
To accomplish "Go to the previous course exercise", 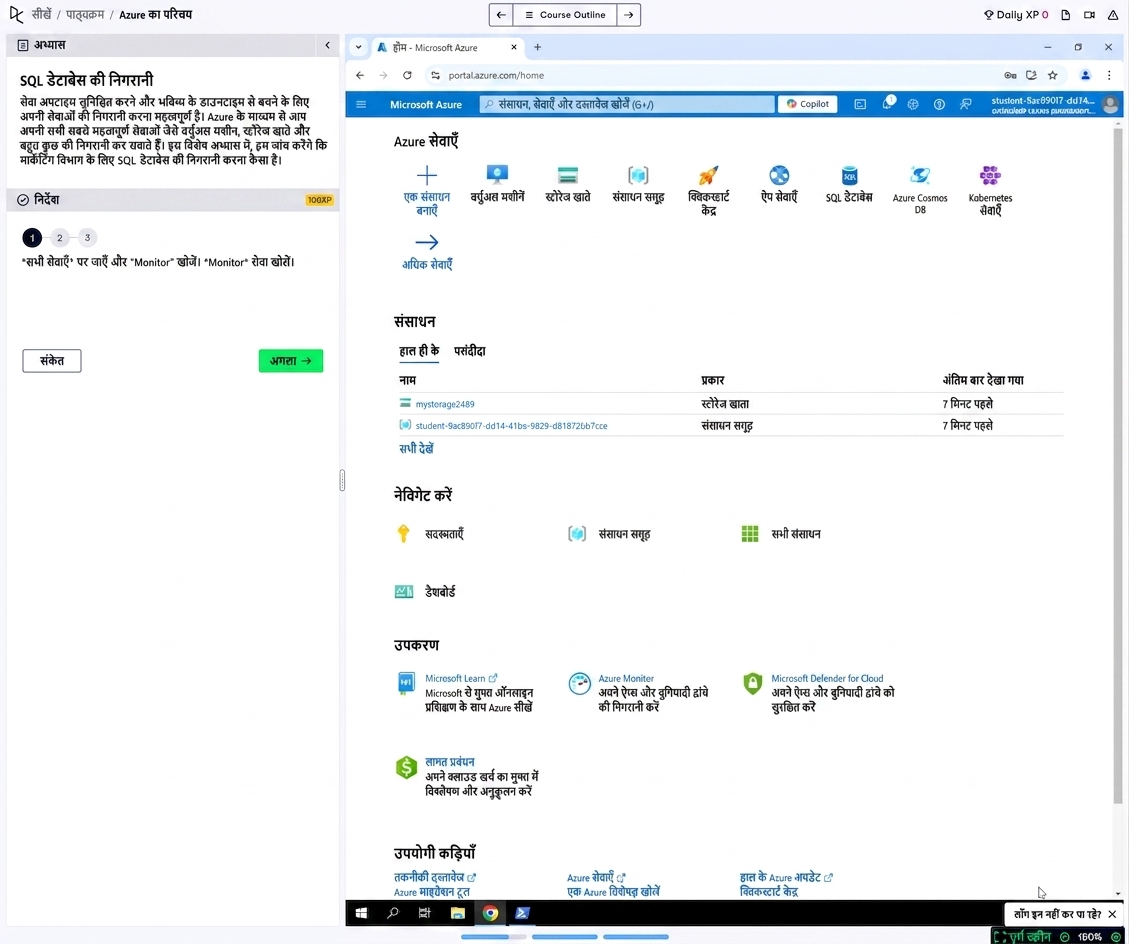I will click(501, 14).
